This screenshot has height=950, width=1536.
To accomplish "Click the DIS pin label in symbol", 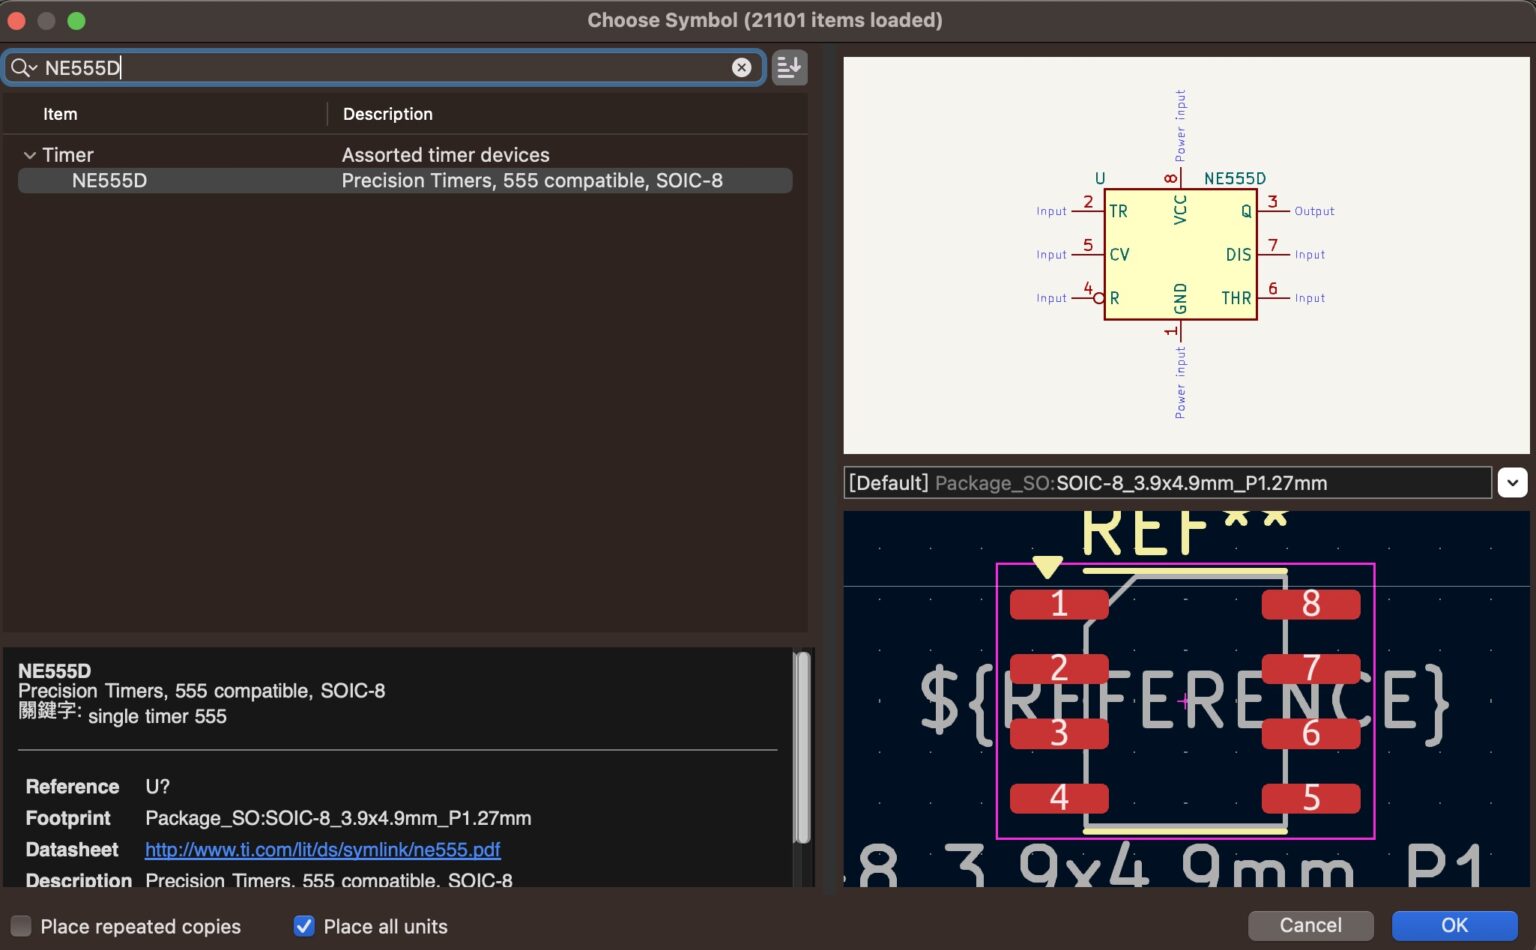I will [x=1238, y=255].
